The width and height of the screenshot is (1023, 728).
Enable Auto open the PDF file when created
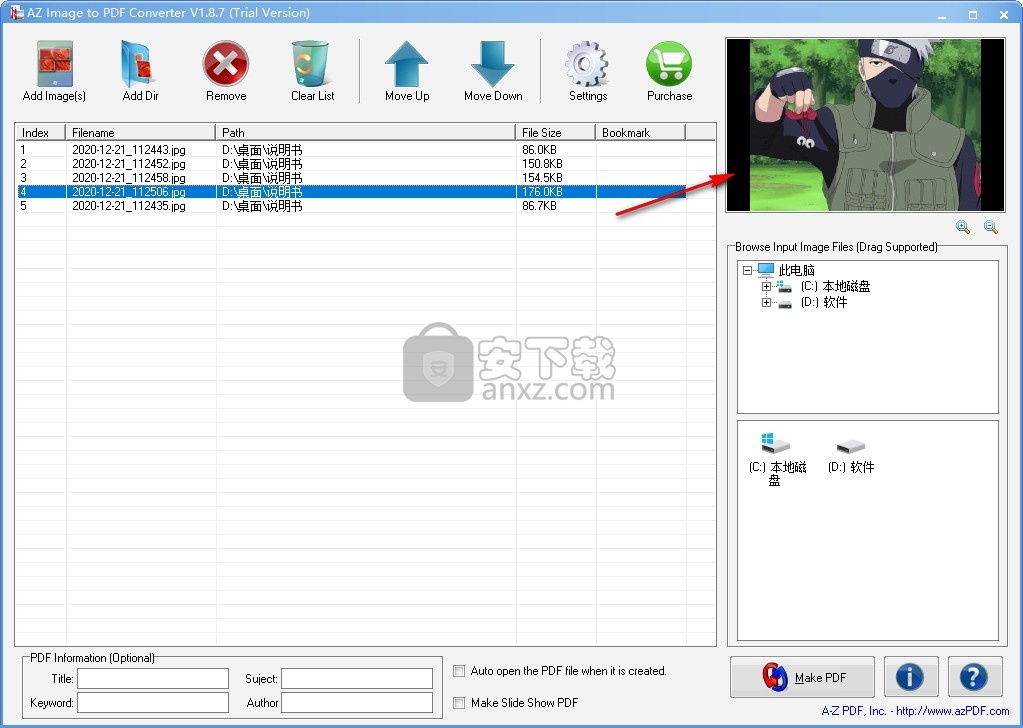pyautogui.click(x=459, y=671)
